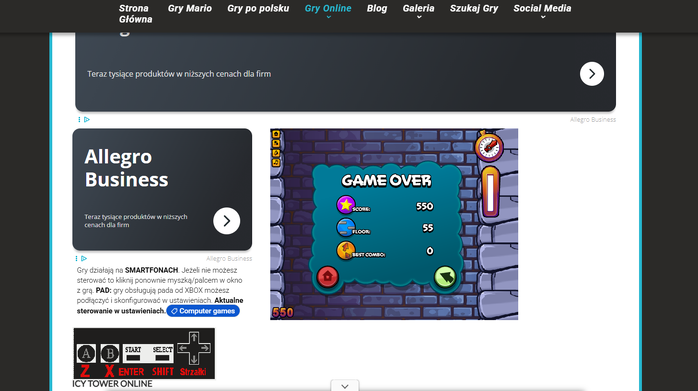Toggle the second small yellow game corner icon

tap(276, 143)
